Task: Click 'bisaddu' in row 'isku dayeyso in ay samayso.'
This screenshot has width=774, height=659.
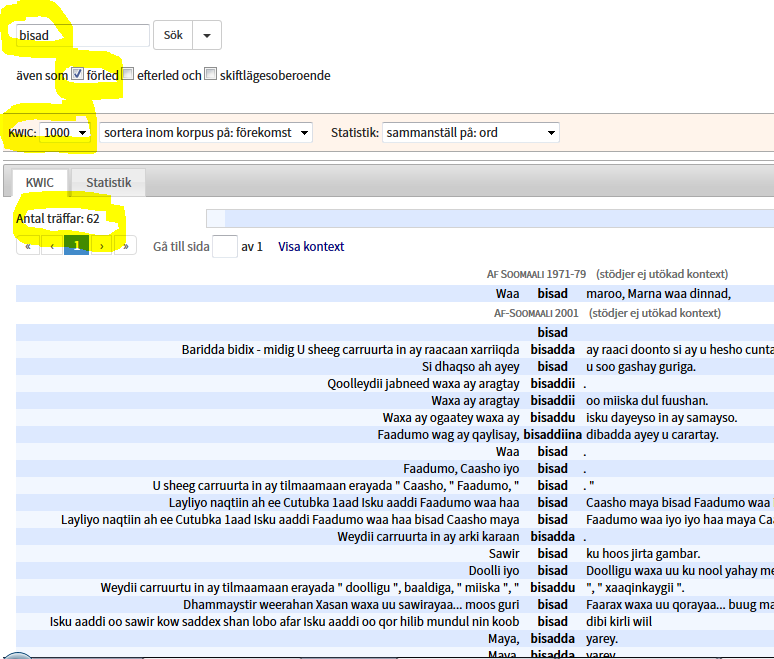Action: coord(552,418)
